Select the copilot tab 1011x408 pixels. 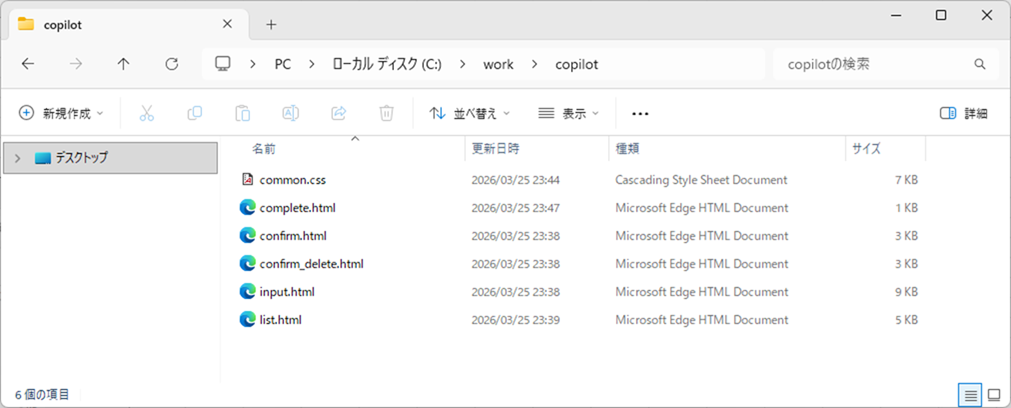point(126,24)
